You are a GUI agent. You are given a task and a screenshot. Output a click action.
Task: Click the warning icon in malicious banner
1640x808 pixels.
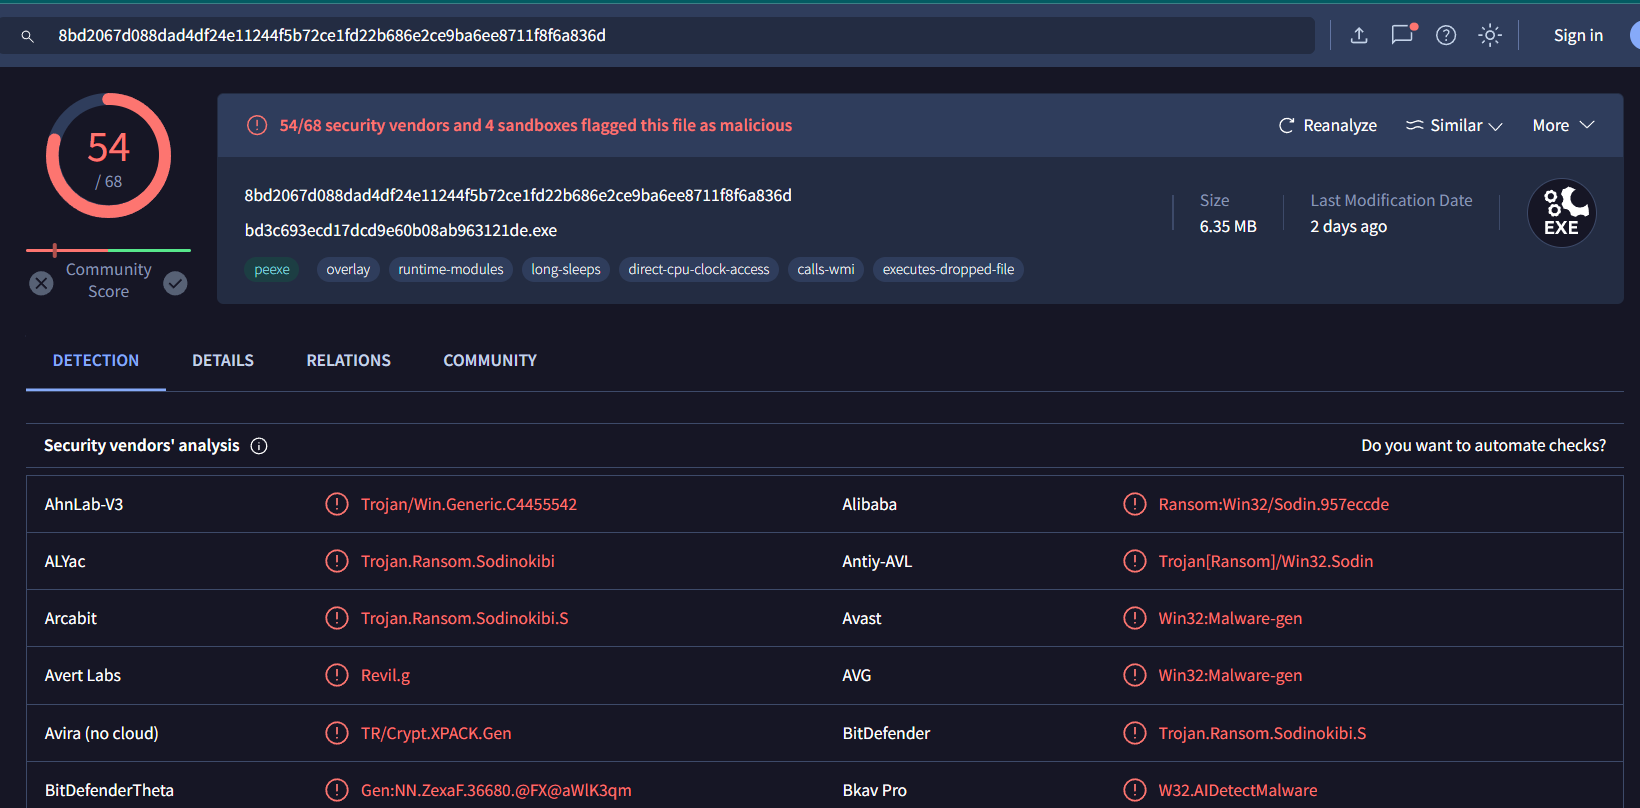click(257, 125)
